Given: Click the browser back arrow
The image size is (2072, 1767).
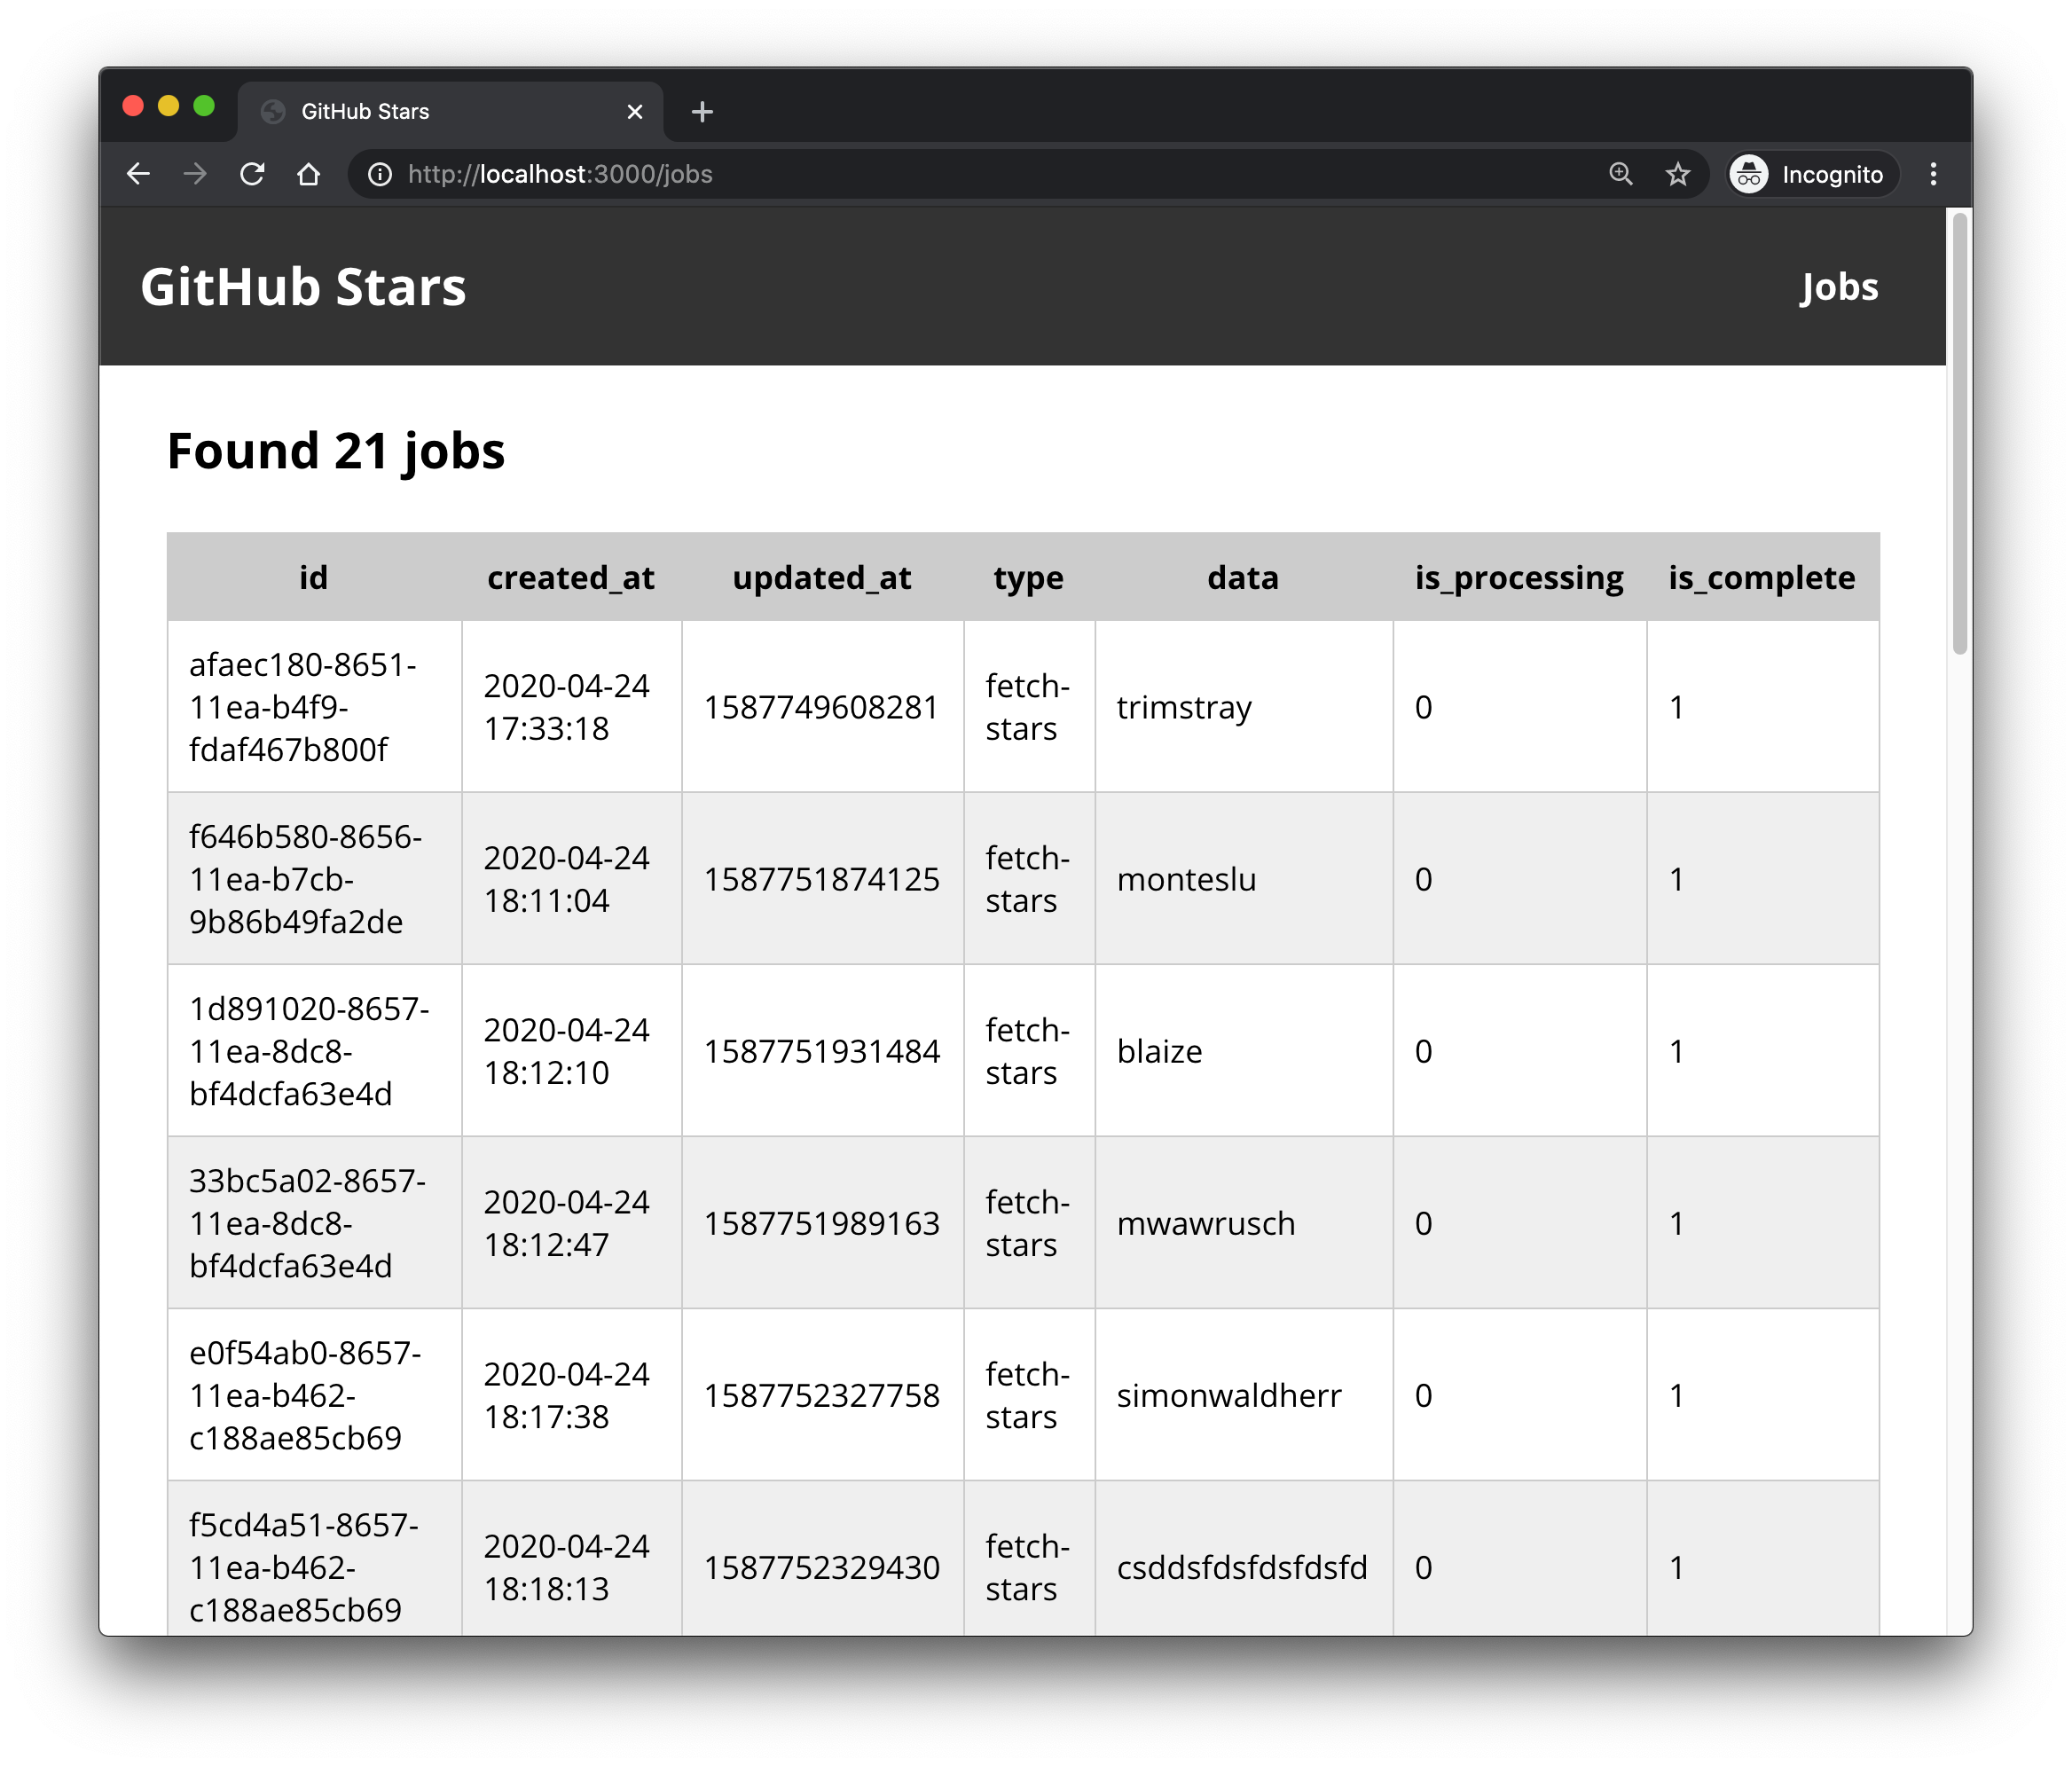Looking at the screenshot, I should coord(138,174).
